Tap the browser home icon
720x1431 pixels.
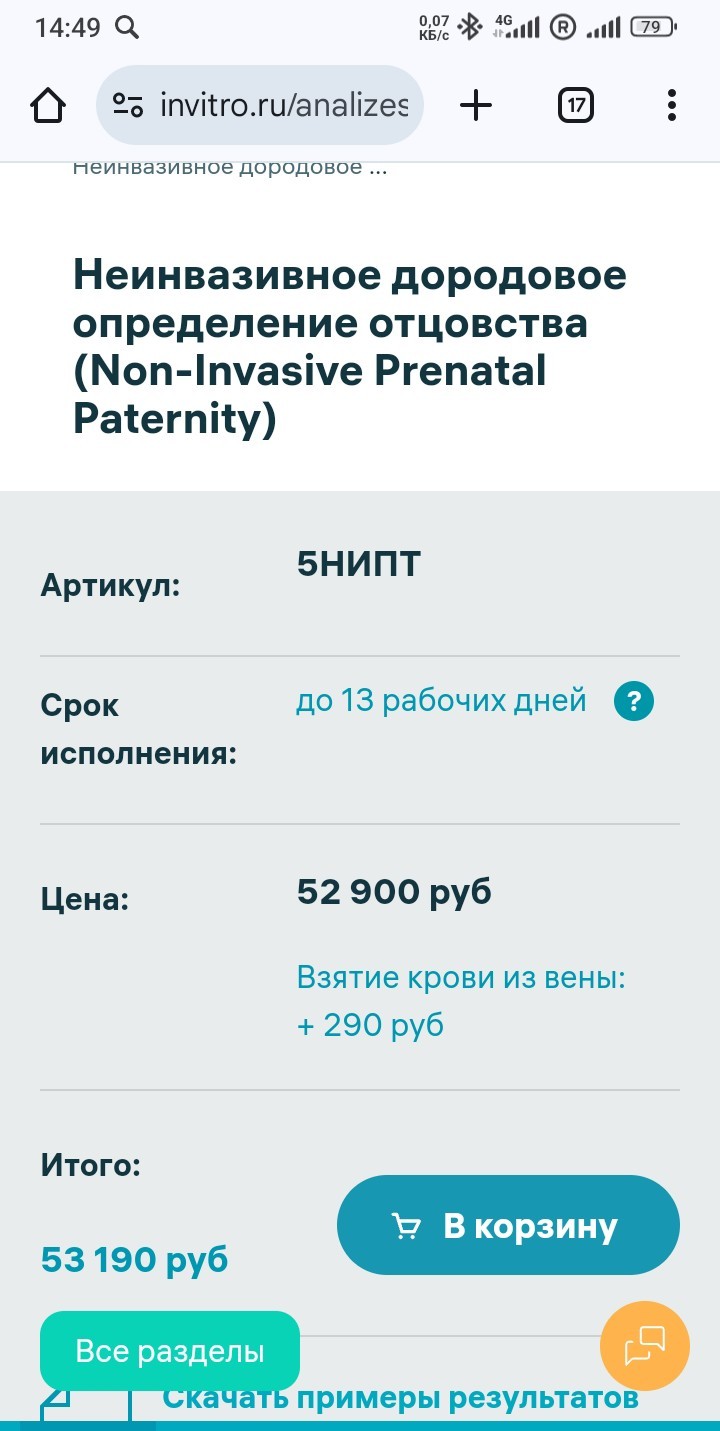[x=49, y=105]
